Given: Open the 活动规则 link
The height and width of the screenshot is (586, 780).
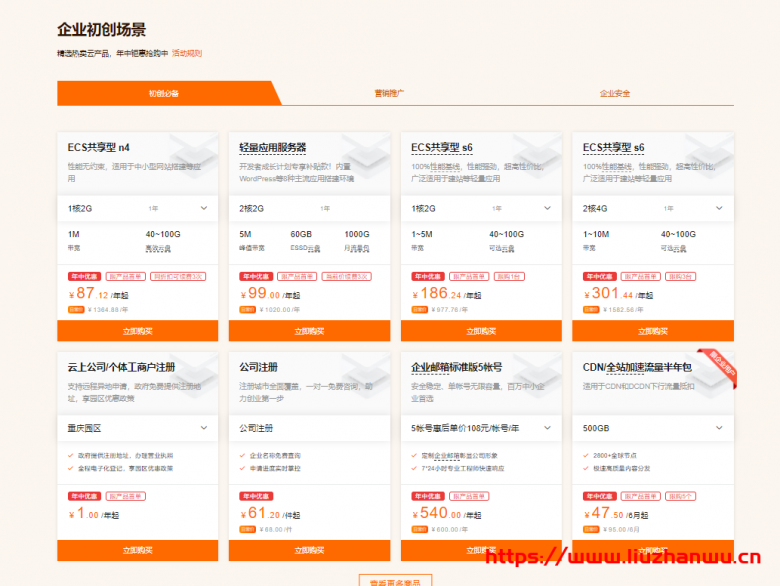Looking at the screenshot, I should click(x=187, y=53).
